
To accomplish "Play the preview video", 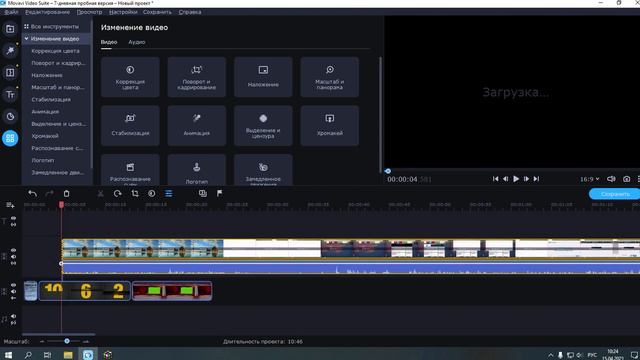I will [516, 179].
